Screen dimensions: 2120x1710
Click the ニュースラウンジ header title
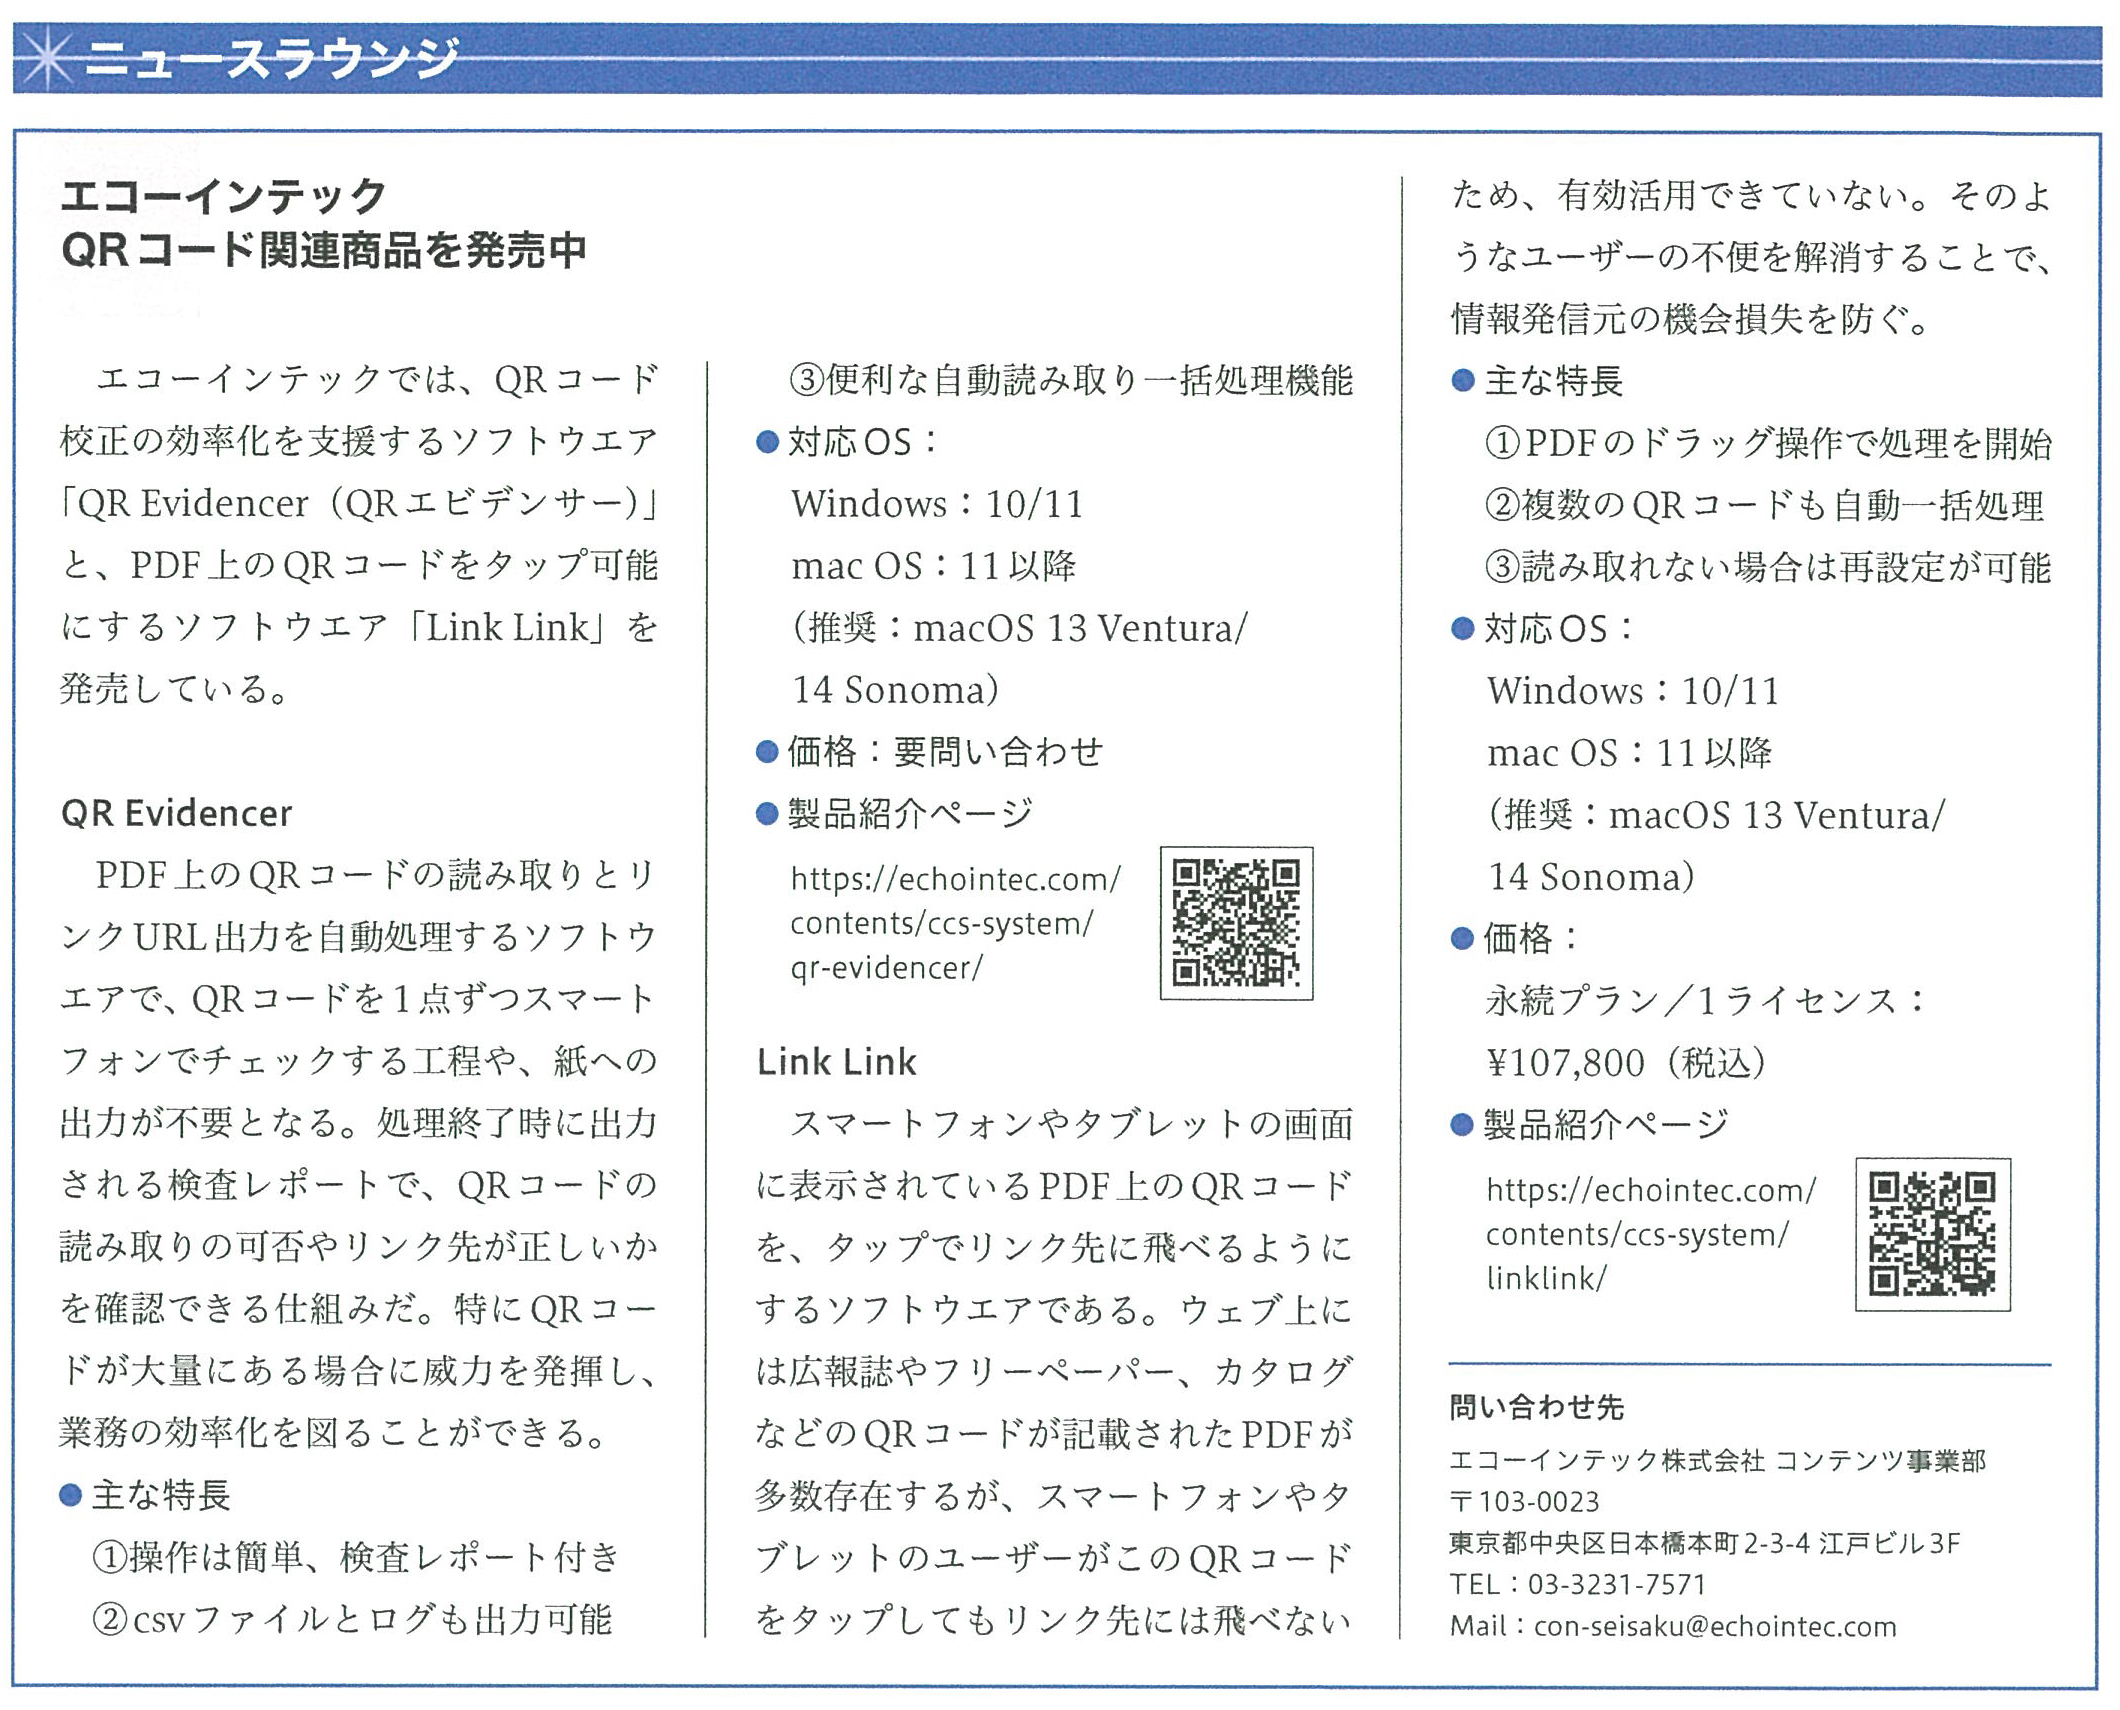(x=271, y=59)
